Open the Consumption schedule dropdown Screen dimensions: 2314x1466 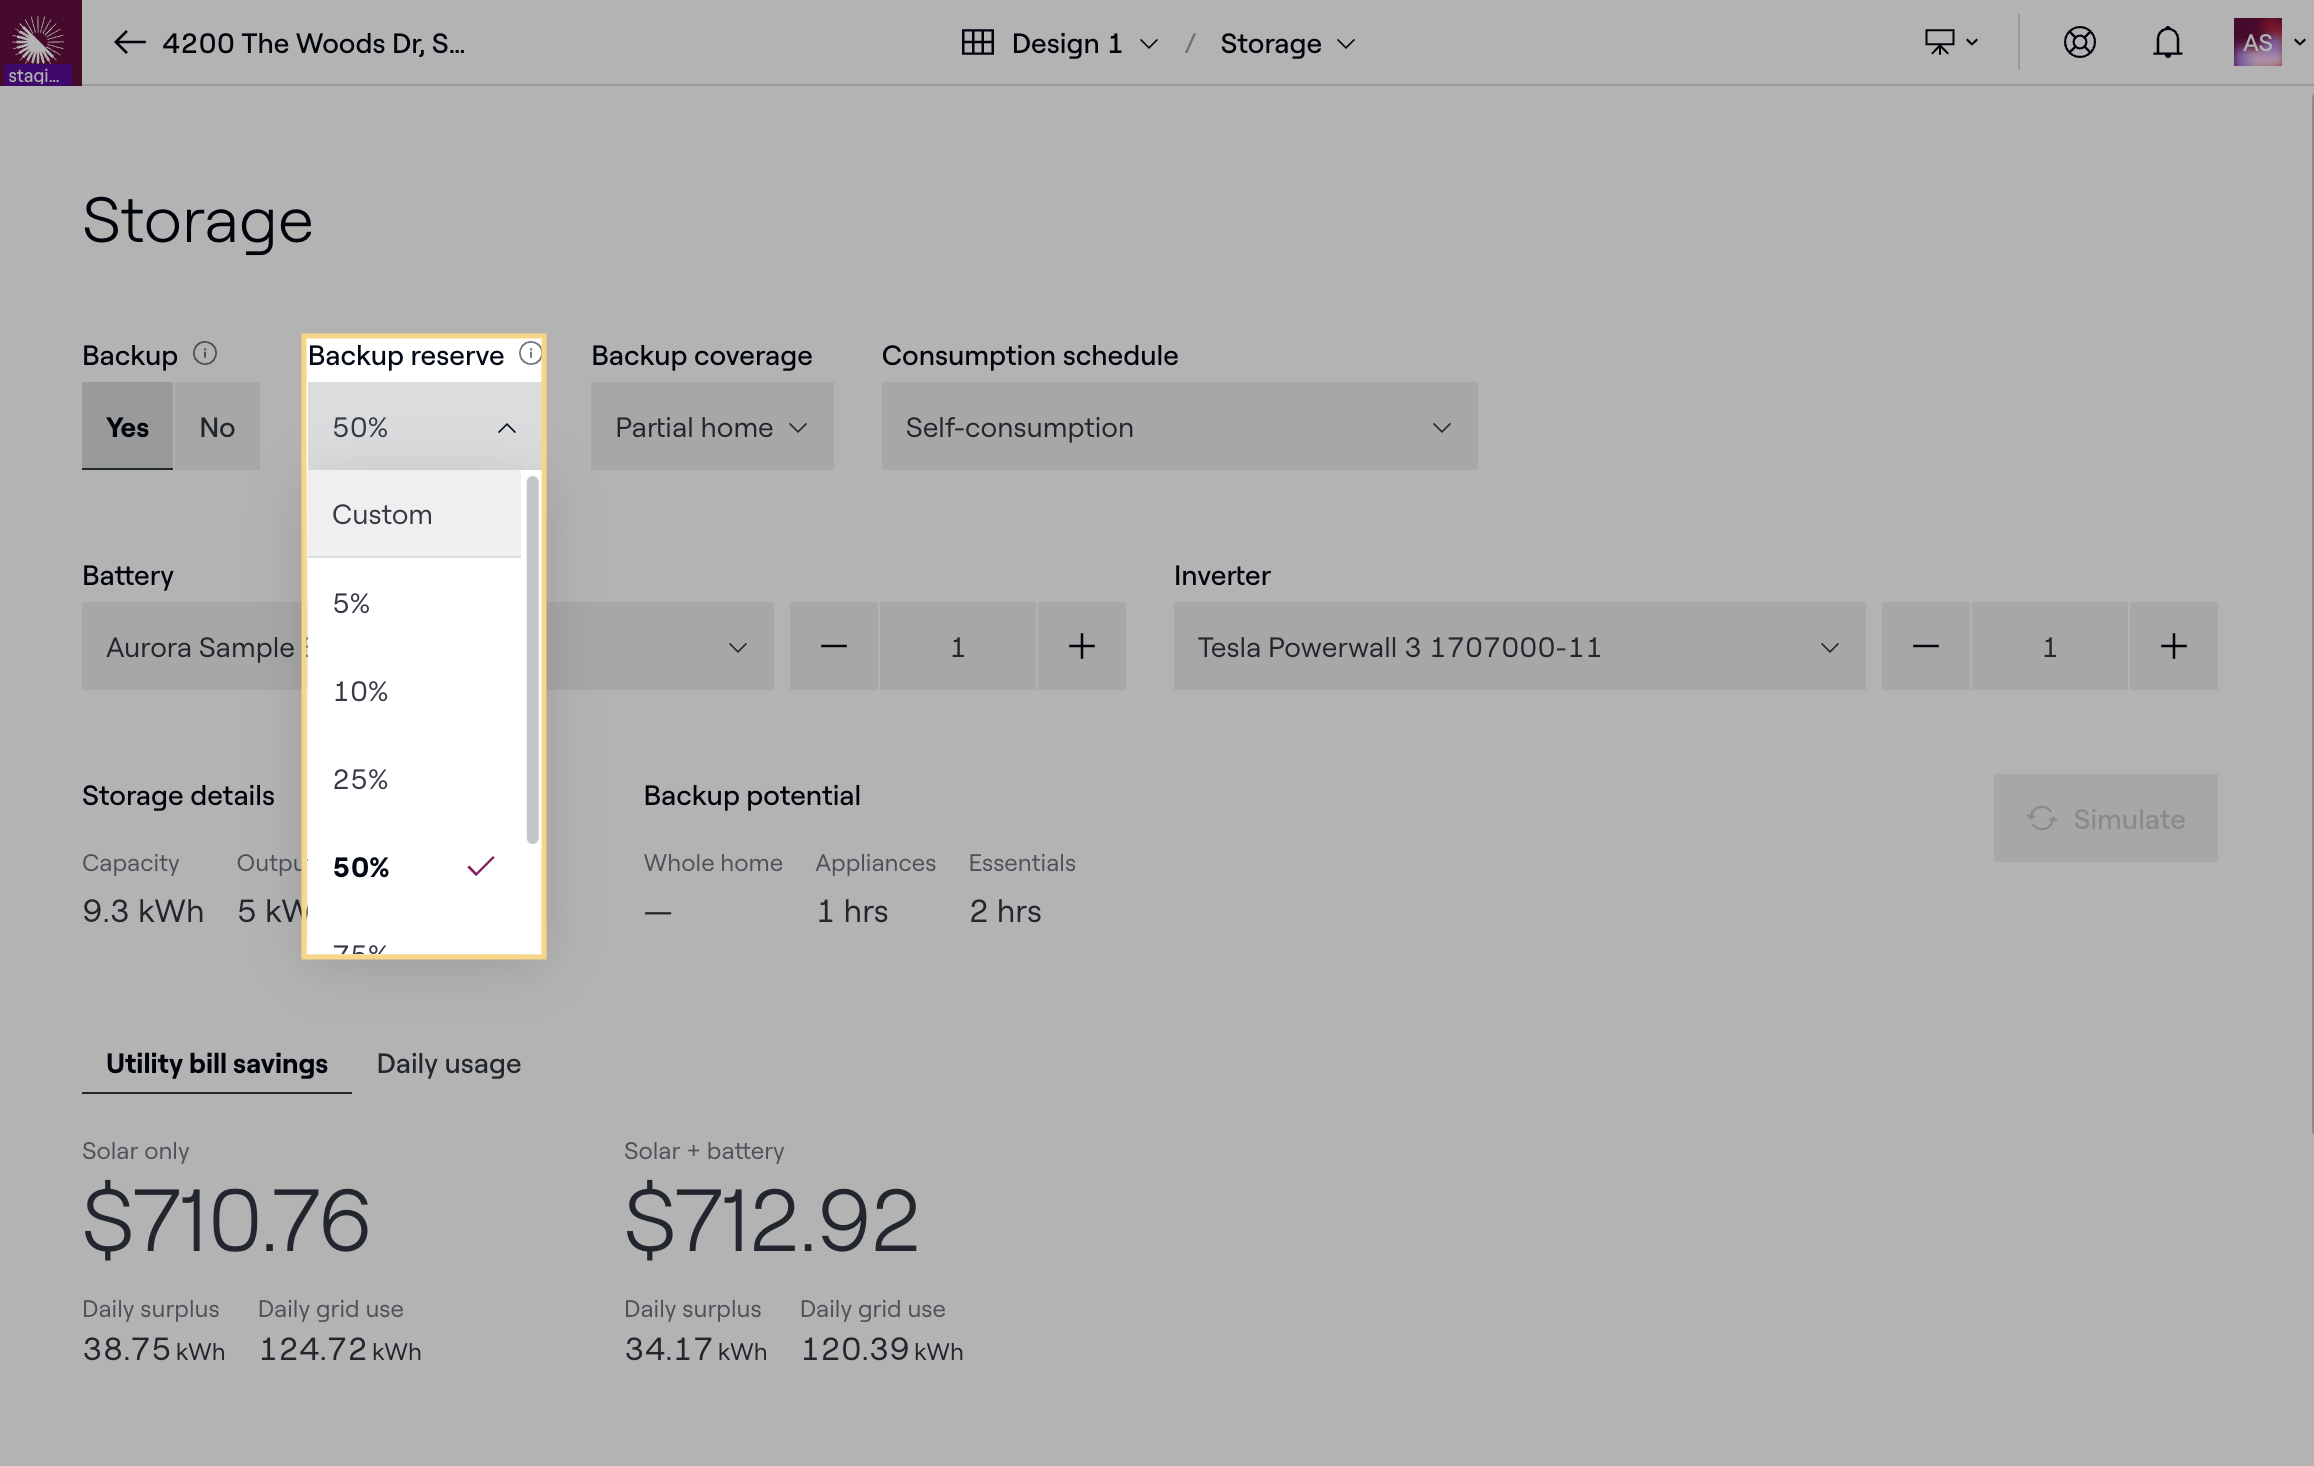pos(1178,427)
